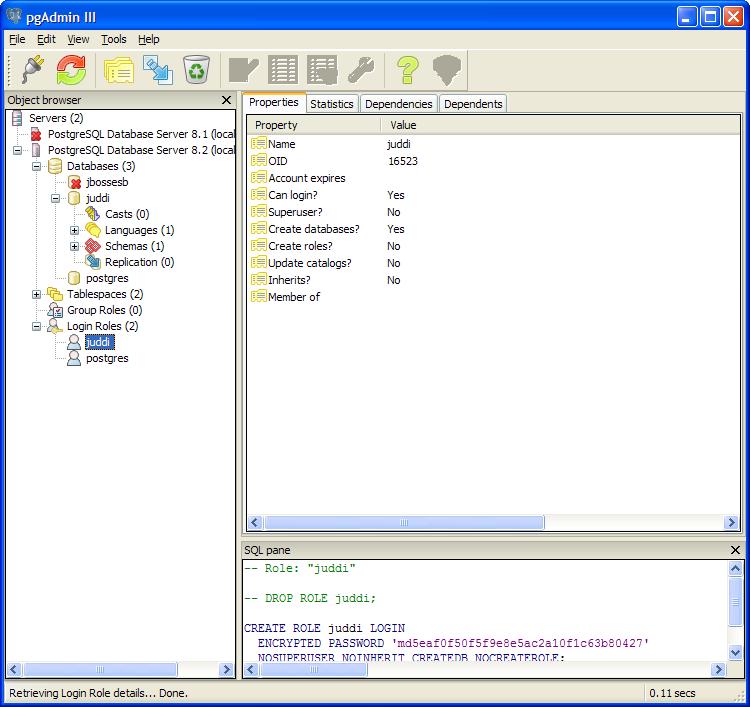Viewport: 750px width, 707px height.
Task: Select PostgreSQL Database Server 8.1 entry
Action: click(x=141, y=134)
